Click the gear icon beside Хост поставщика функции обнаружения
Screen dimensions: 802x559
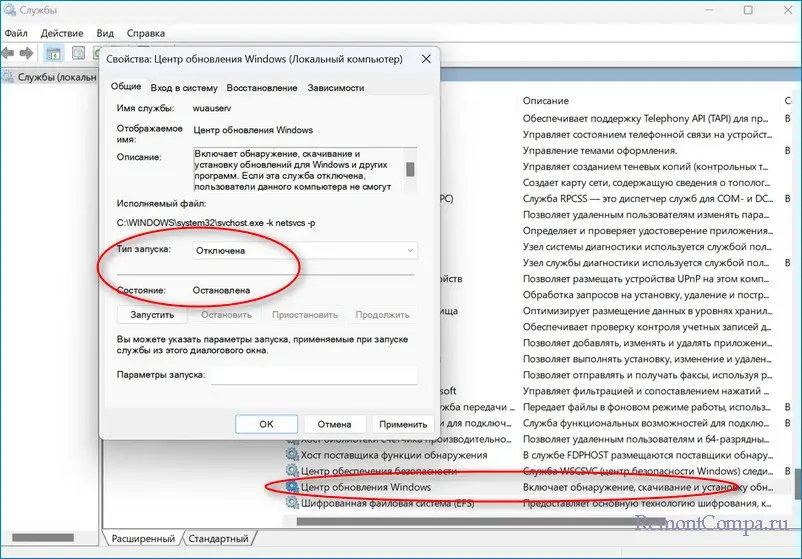[x=292, y=455]
